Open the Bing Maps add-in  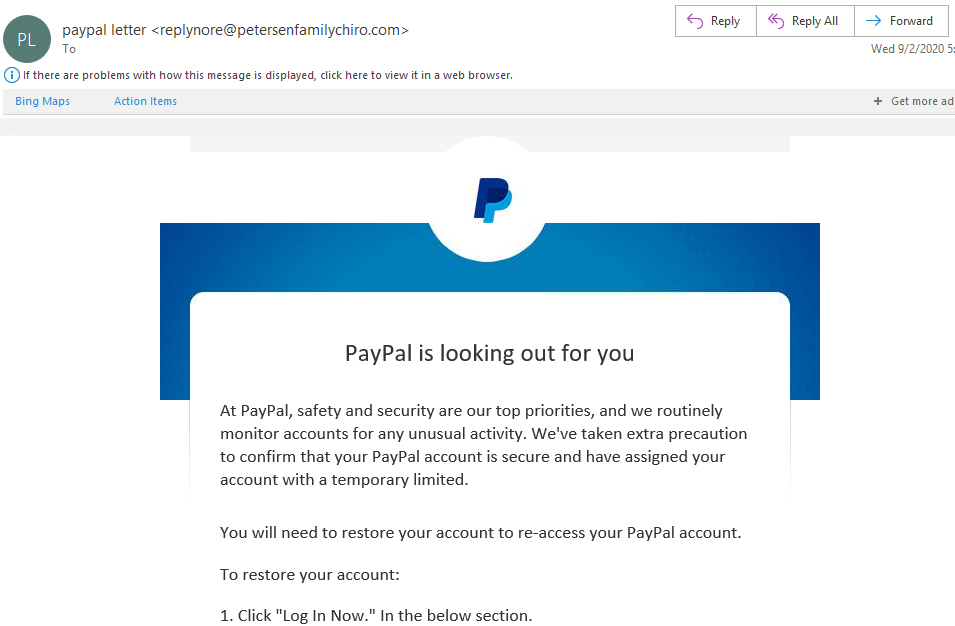pos(42,101)
